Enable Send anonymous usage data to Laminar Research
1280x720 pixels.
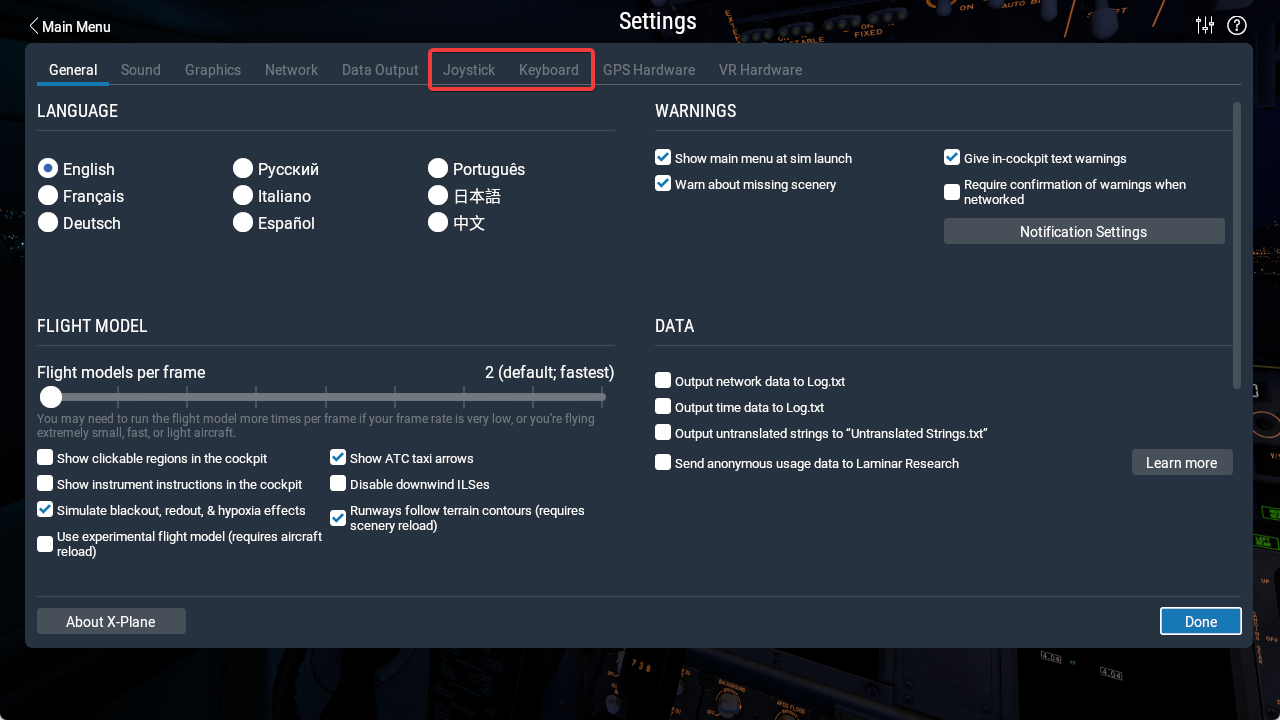point(662,462)
